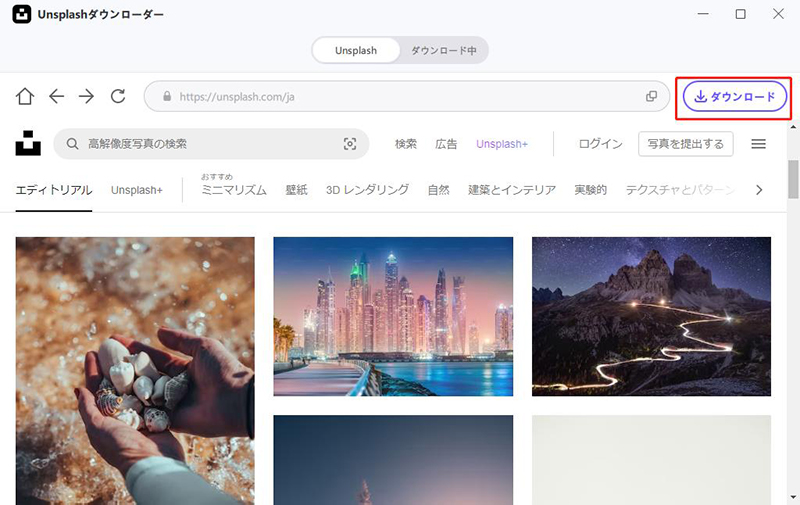Close the downloader window
Screen dimensions: 800x505
[778, 14]
